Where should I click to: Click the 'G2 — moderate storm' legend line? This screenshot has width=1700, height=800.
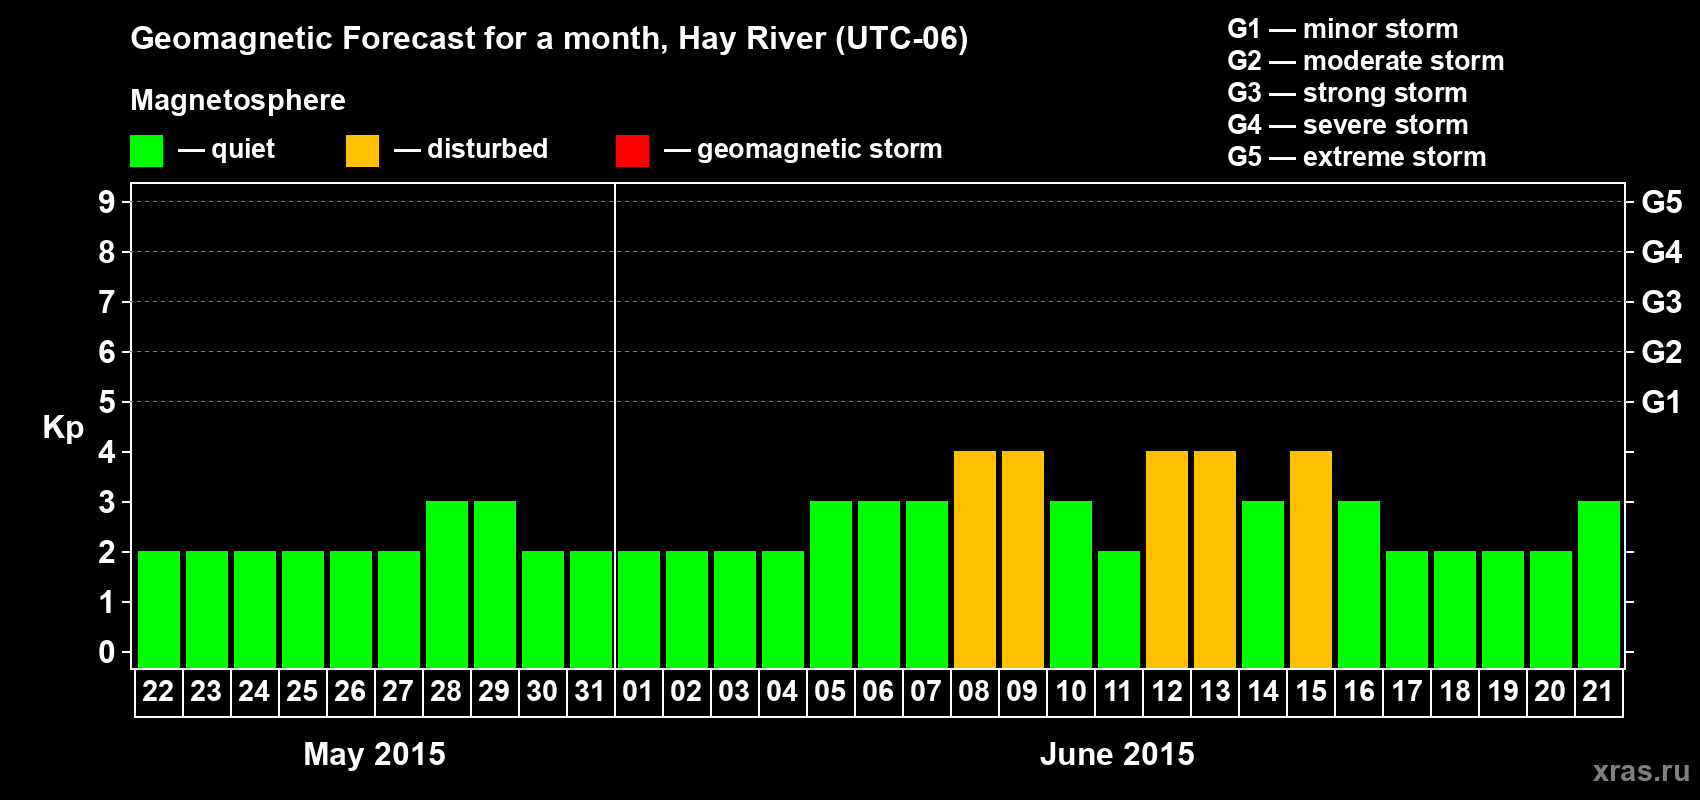tap(1366, 61)
